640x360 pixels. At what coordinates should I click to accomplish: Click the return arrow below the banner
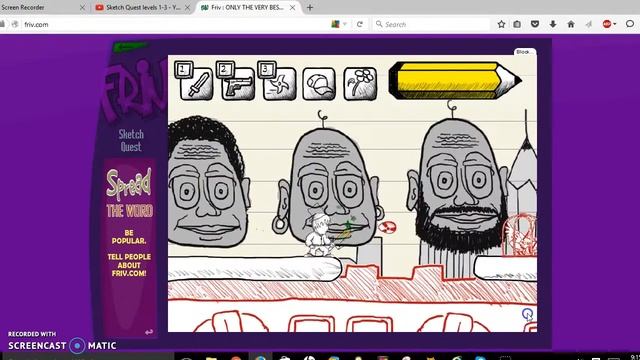(x=149, y=332)
